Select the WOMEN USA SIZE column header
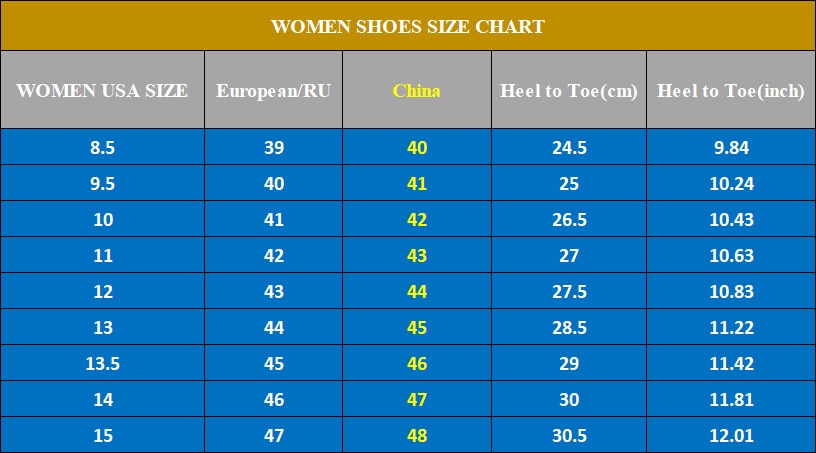 point(102,91)
